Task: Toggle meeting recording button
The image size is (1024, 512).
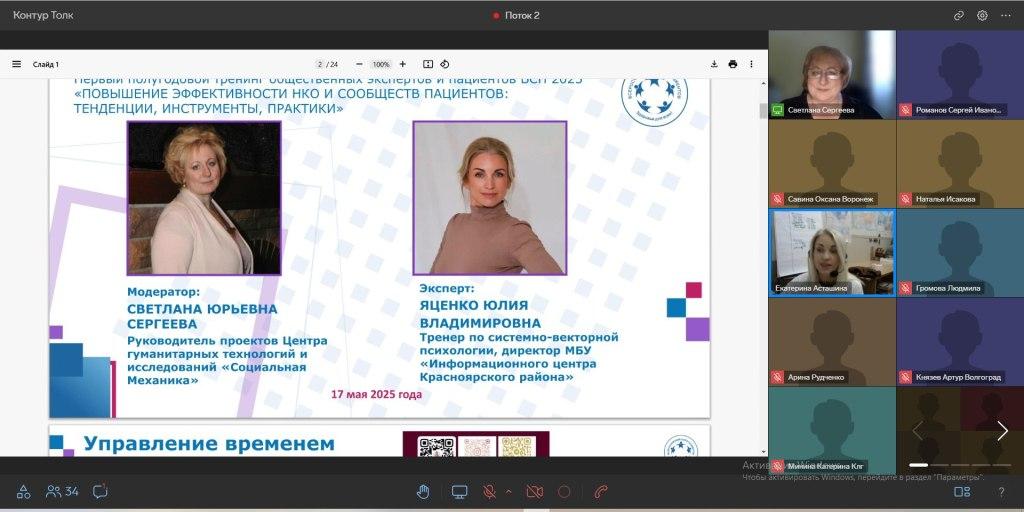Action: (x=564, y=492)
